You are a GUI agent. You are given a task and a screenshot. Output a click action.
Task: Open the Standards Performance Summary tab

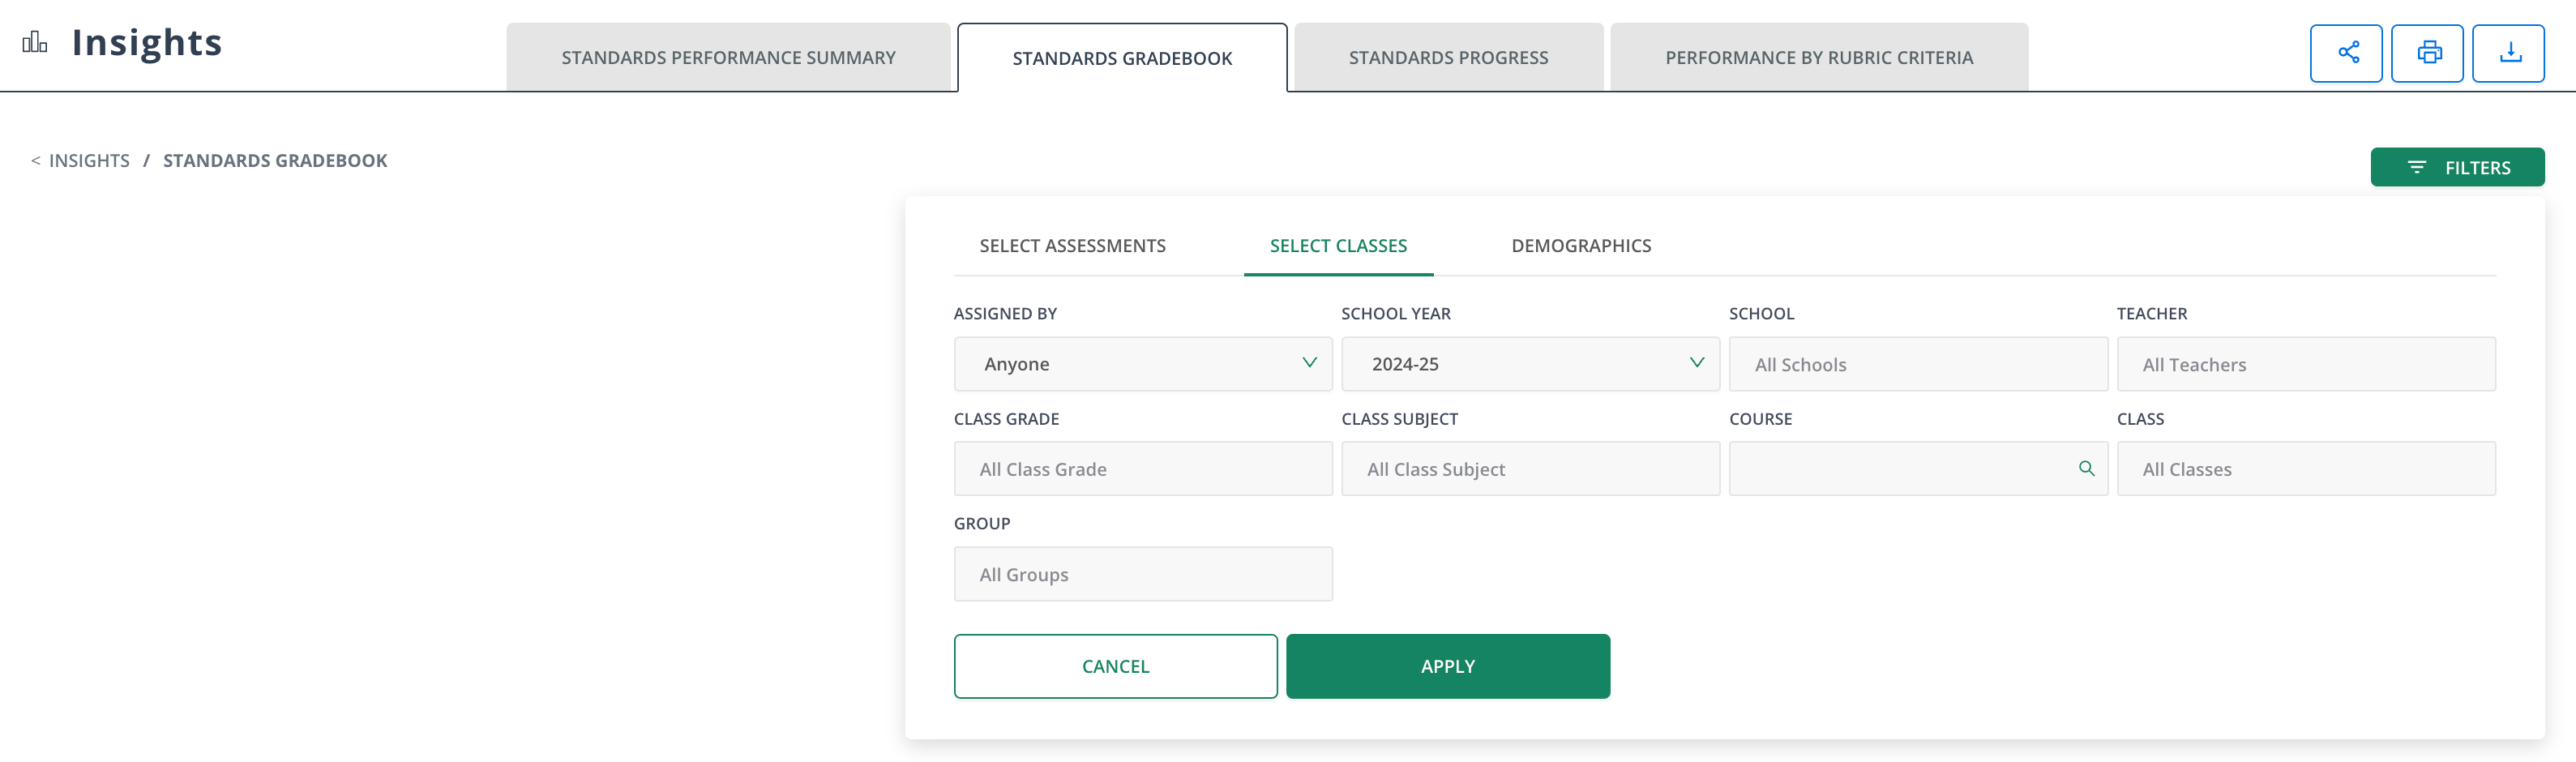[x=728, y=58]
